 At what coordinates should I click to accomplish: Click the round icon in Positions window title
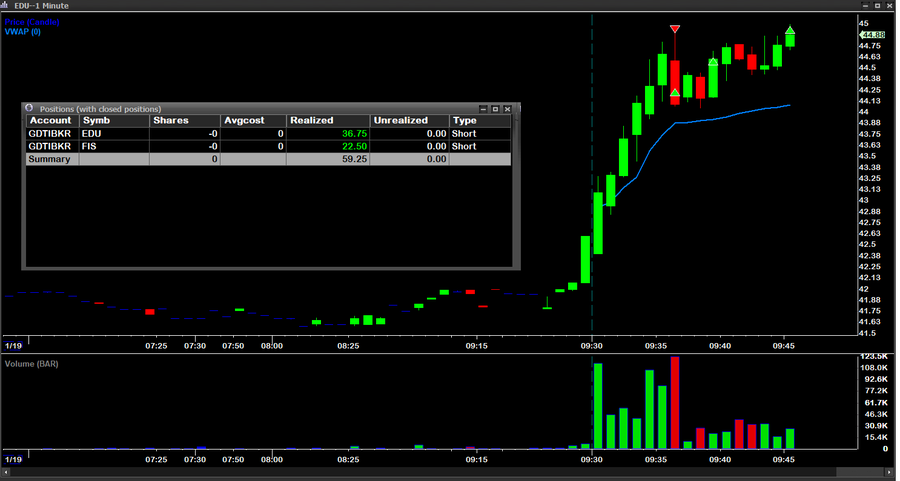coord(29,108)
